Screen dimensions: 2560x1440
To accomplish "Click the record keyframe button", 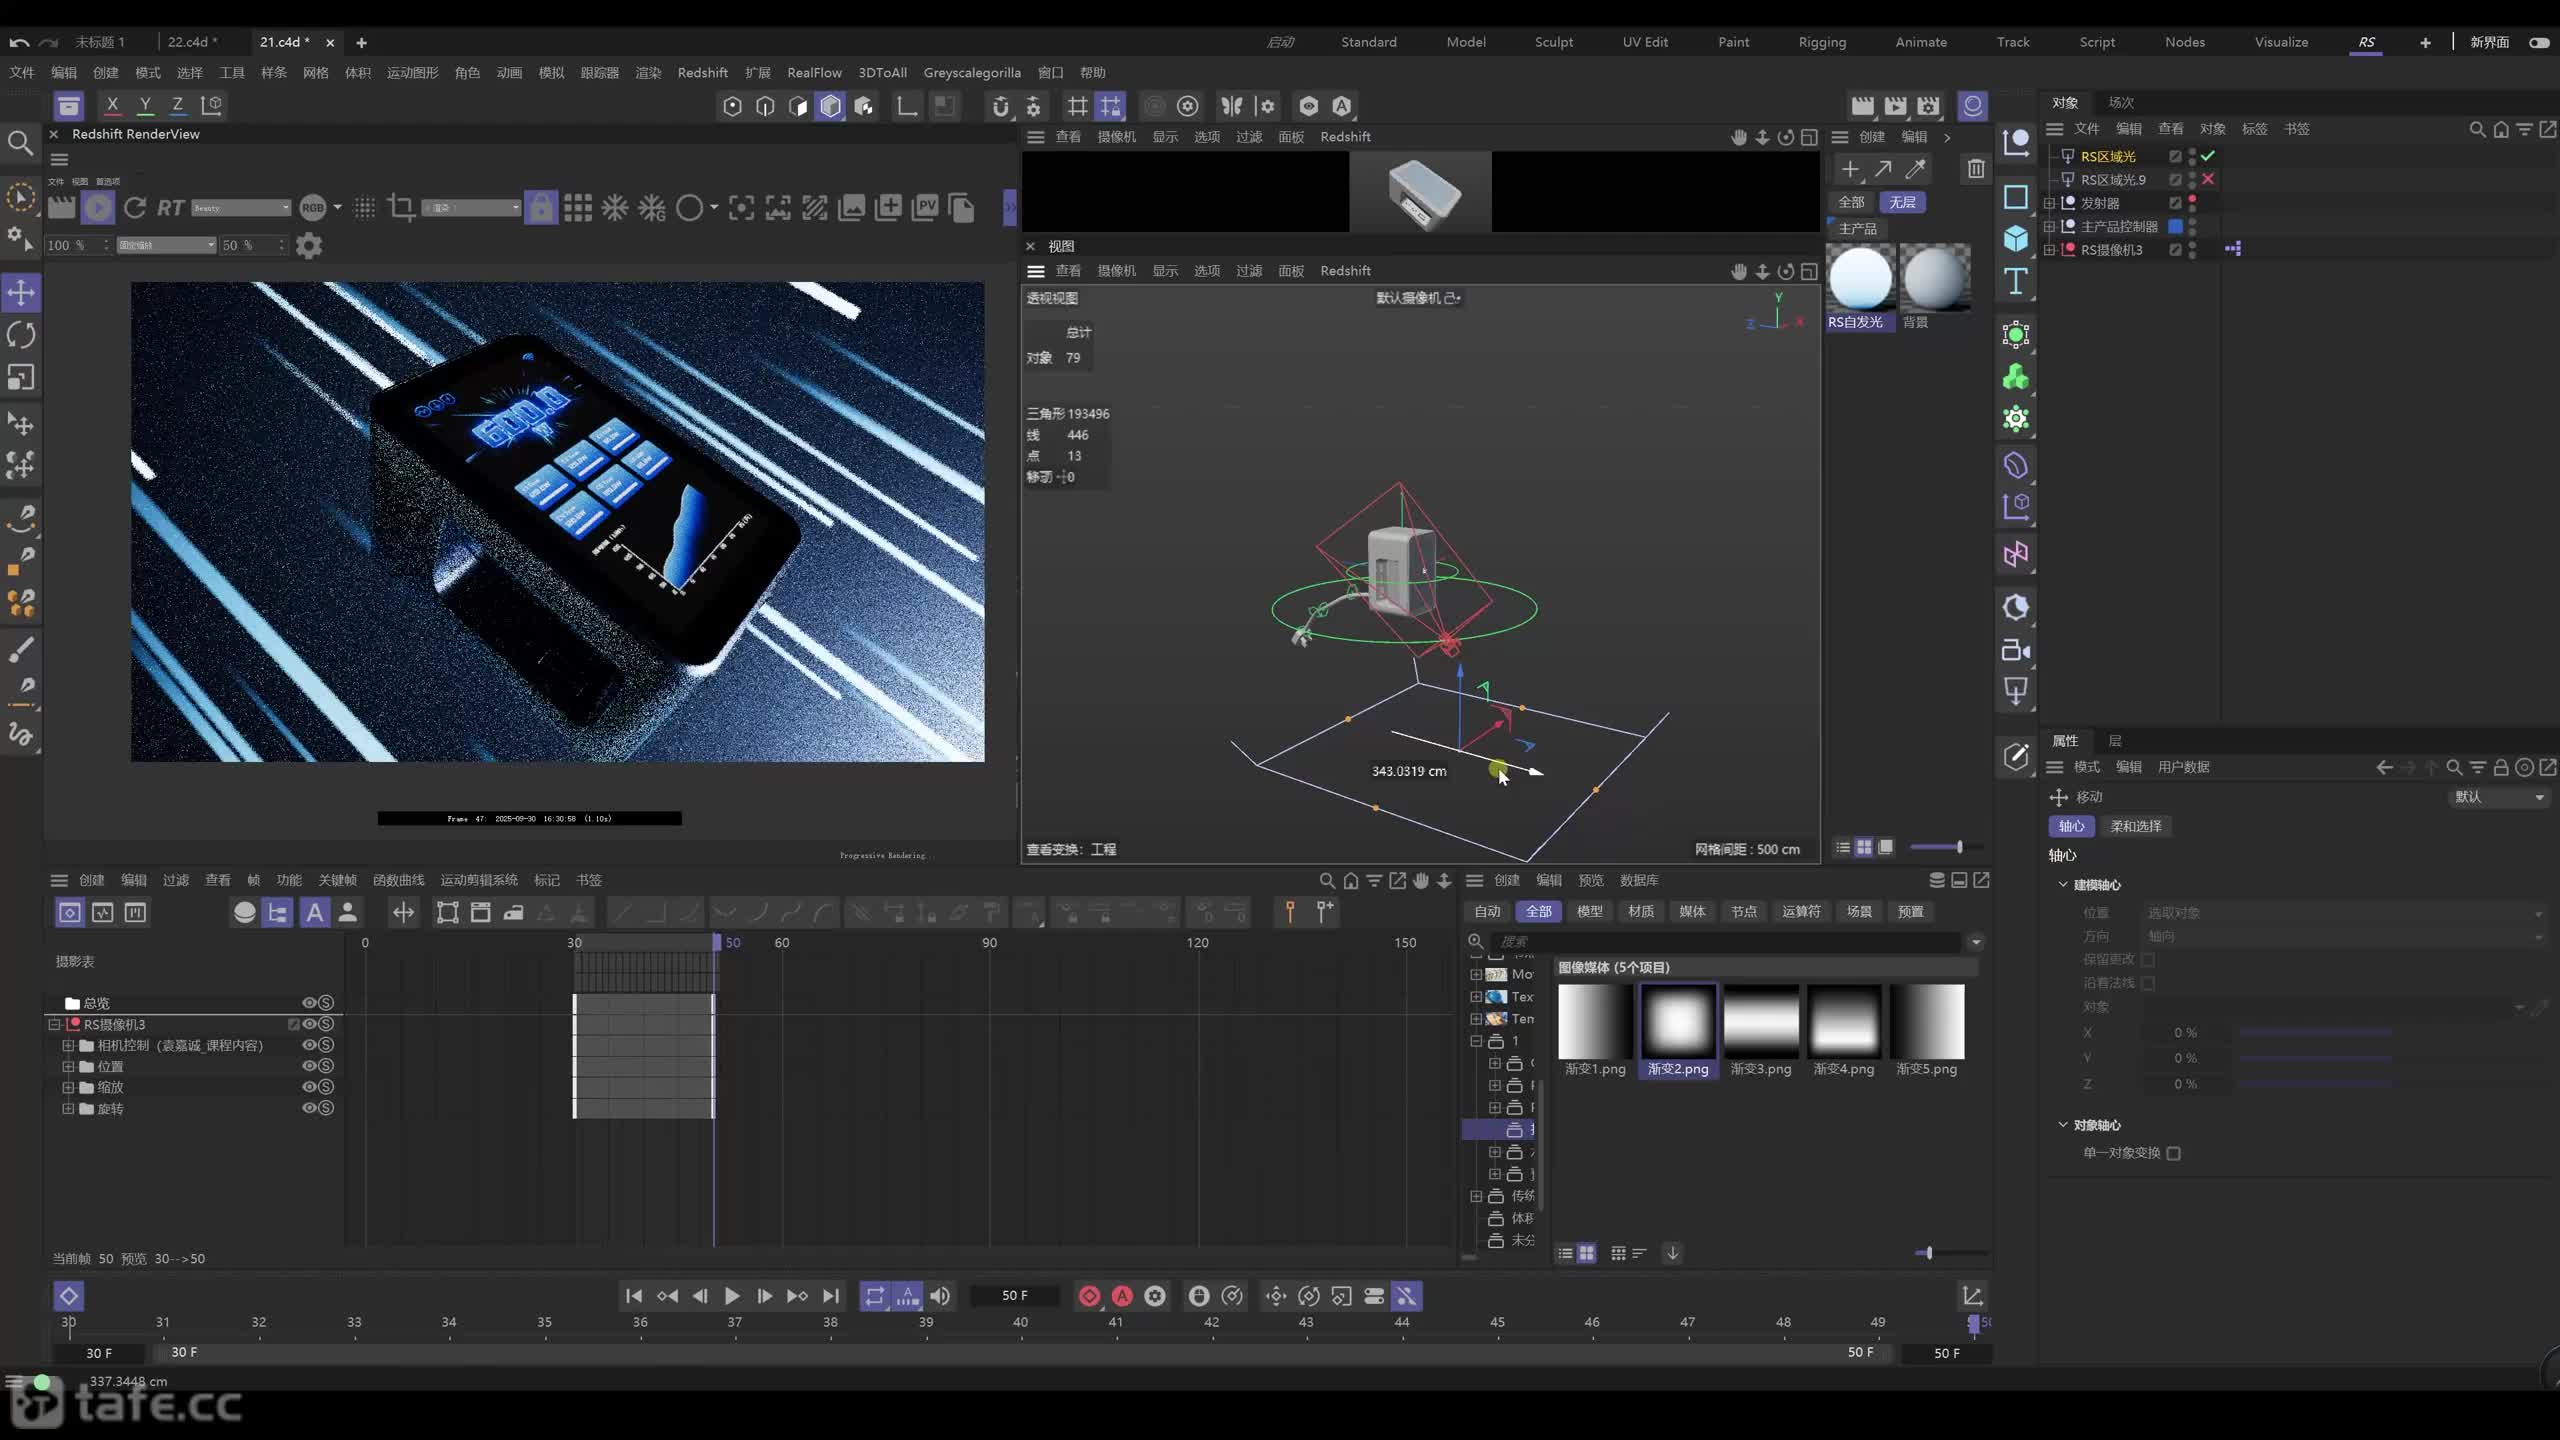I will coord(1089,1296).
